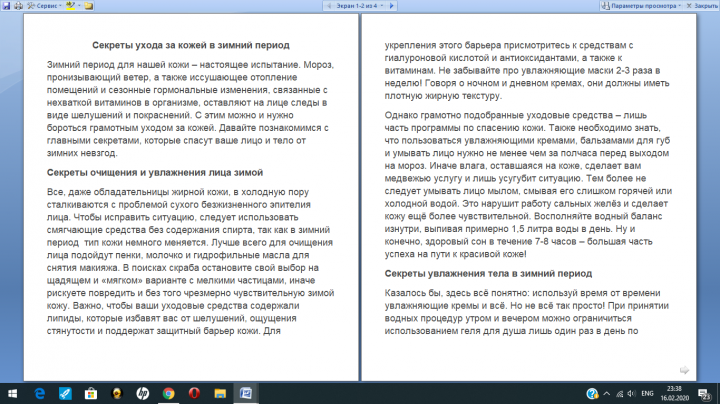
Task: Select the yellow text highlighter tool
Action: click(70, 6)
